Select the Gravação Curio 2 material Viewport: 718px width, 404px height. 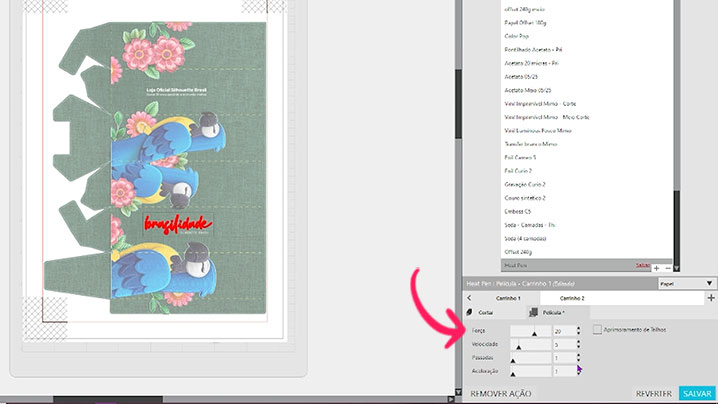[x=525, y=185]
